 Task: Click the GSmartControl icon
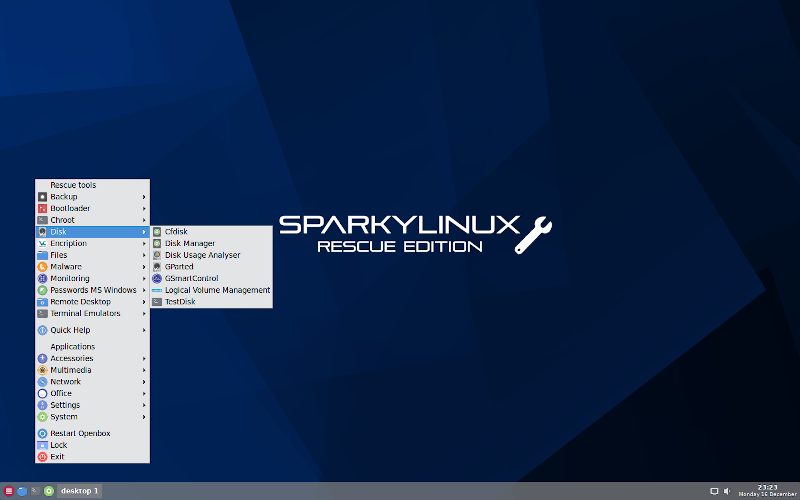[157, 279]
